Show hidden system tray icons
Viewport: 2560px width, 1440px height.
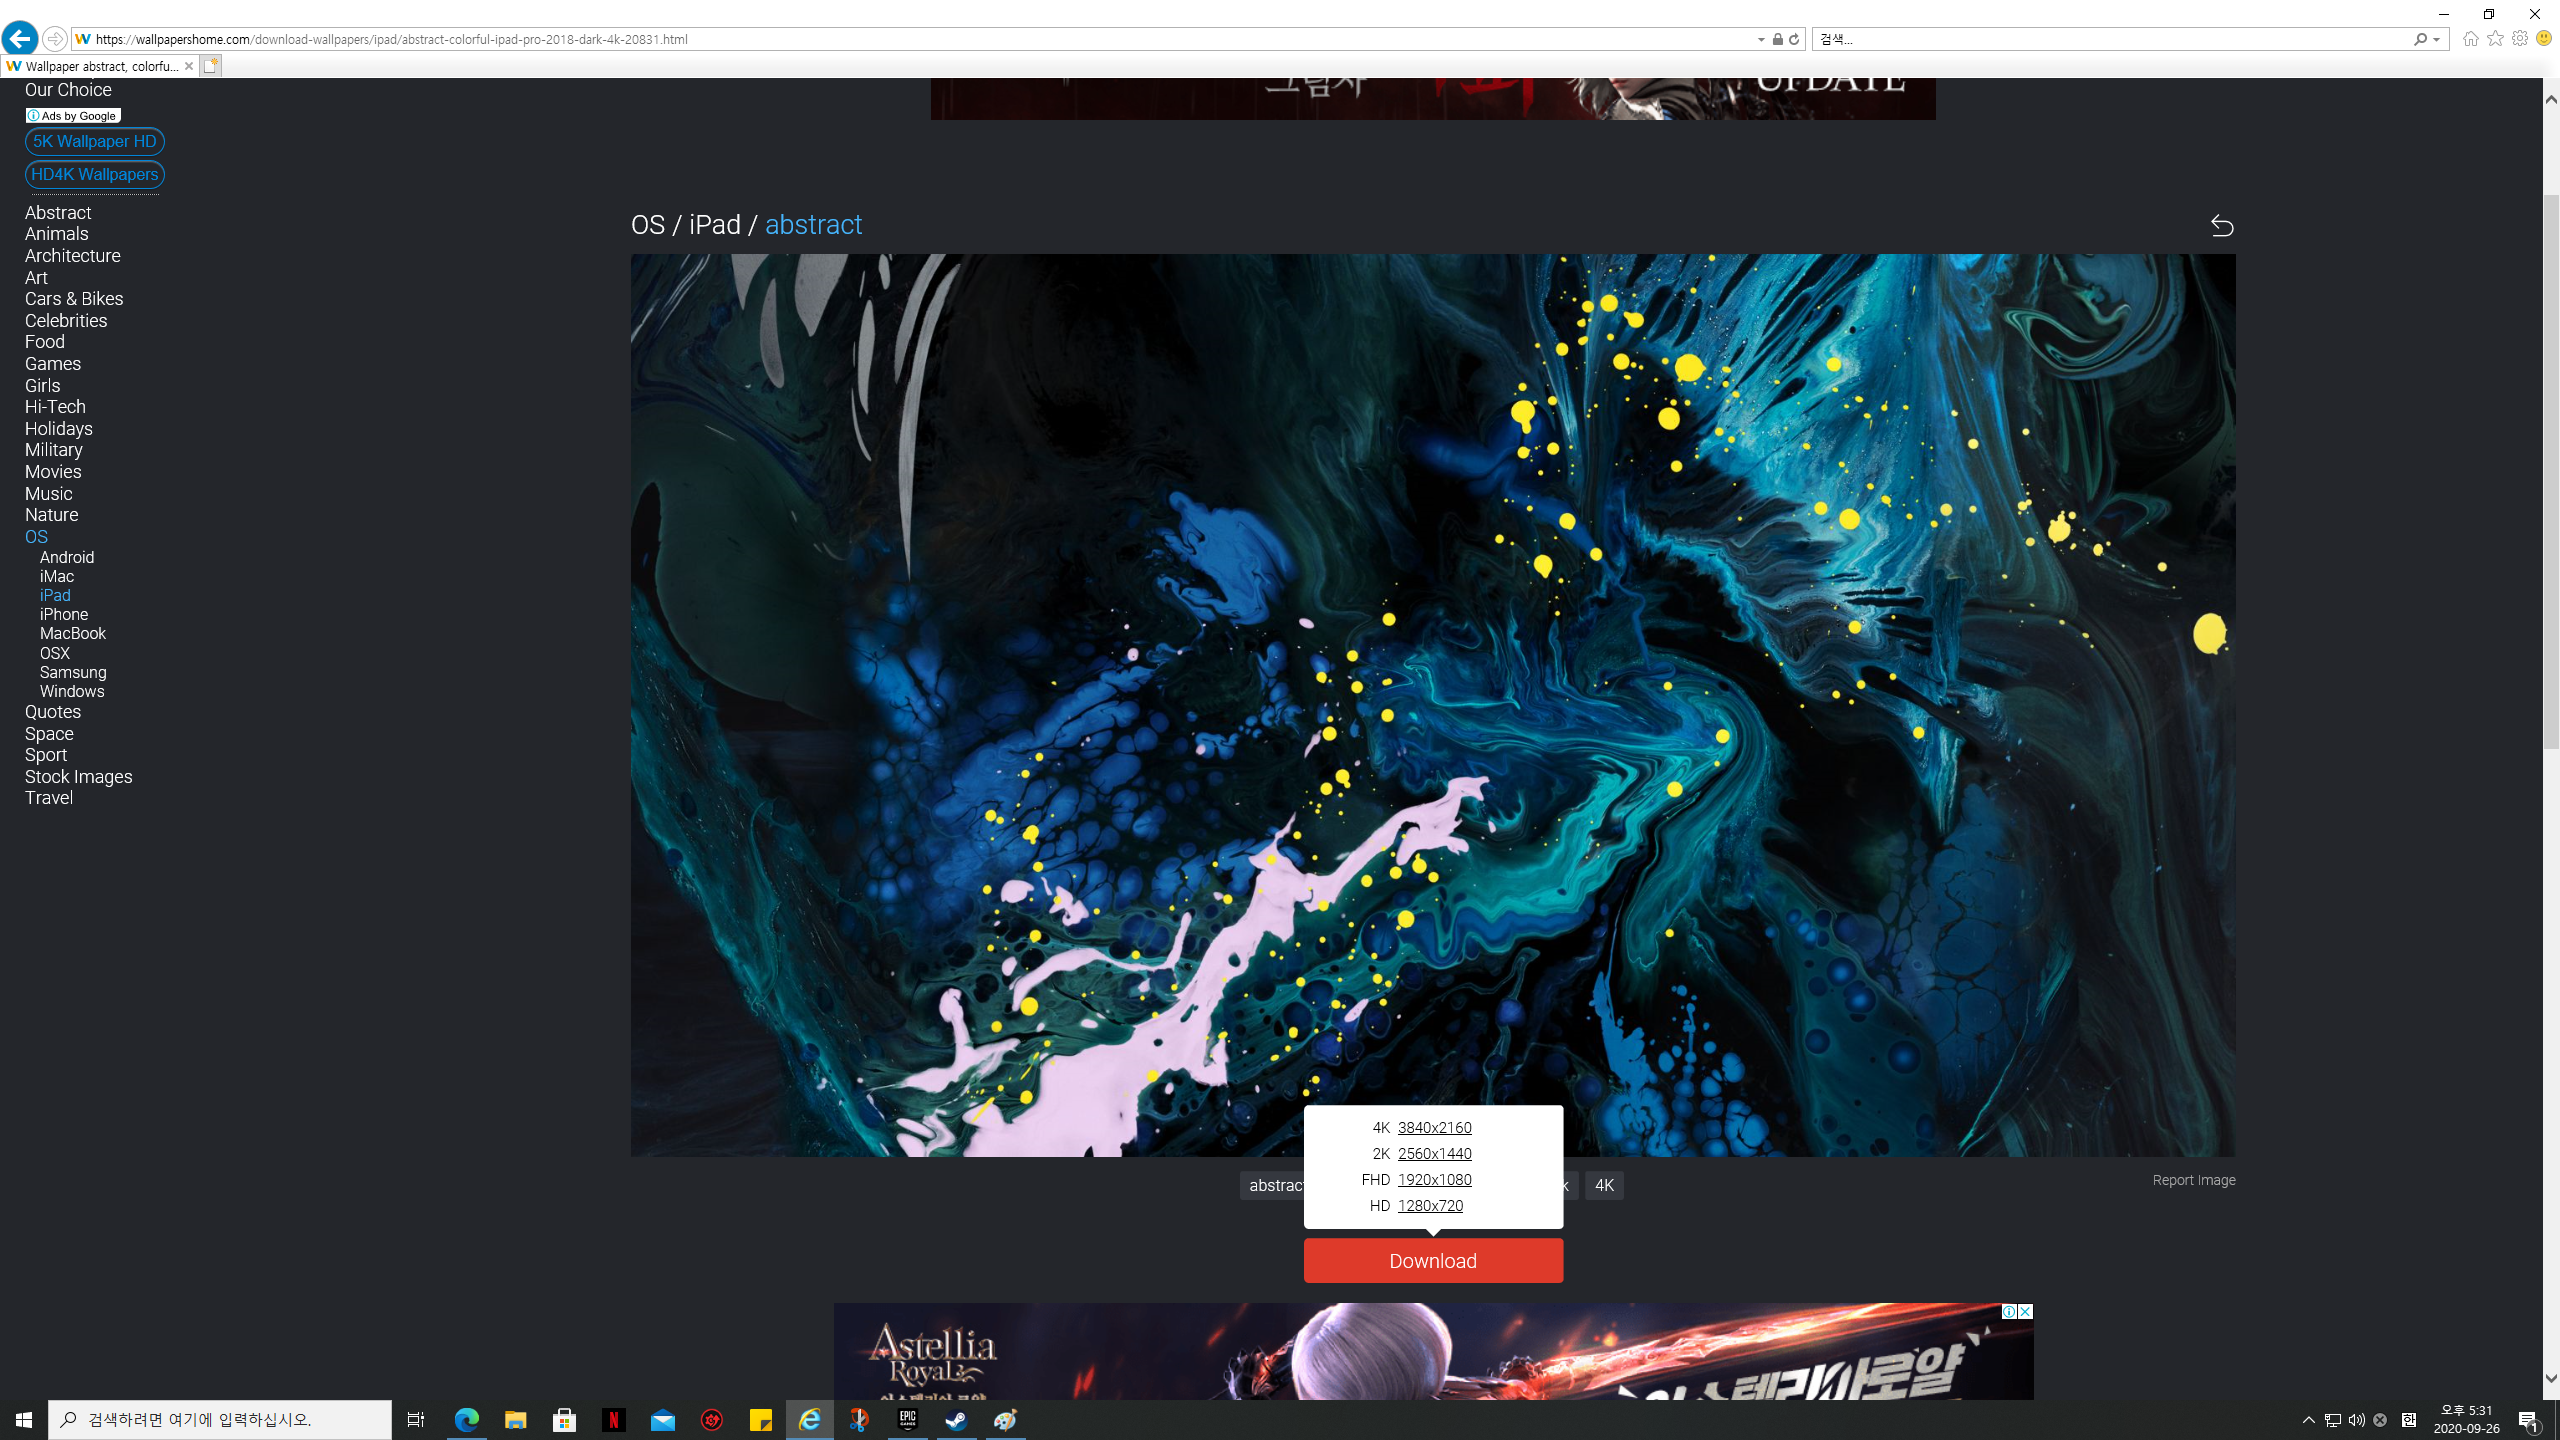click(x=2309, y=1420)
